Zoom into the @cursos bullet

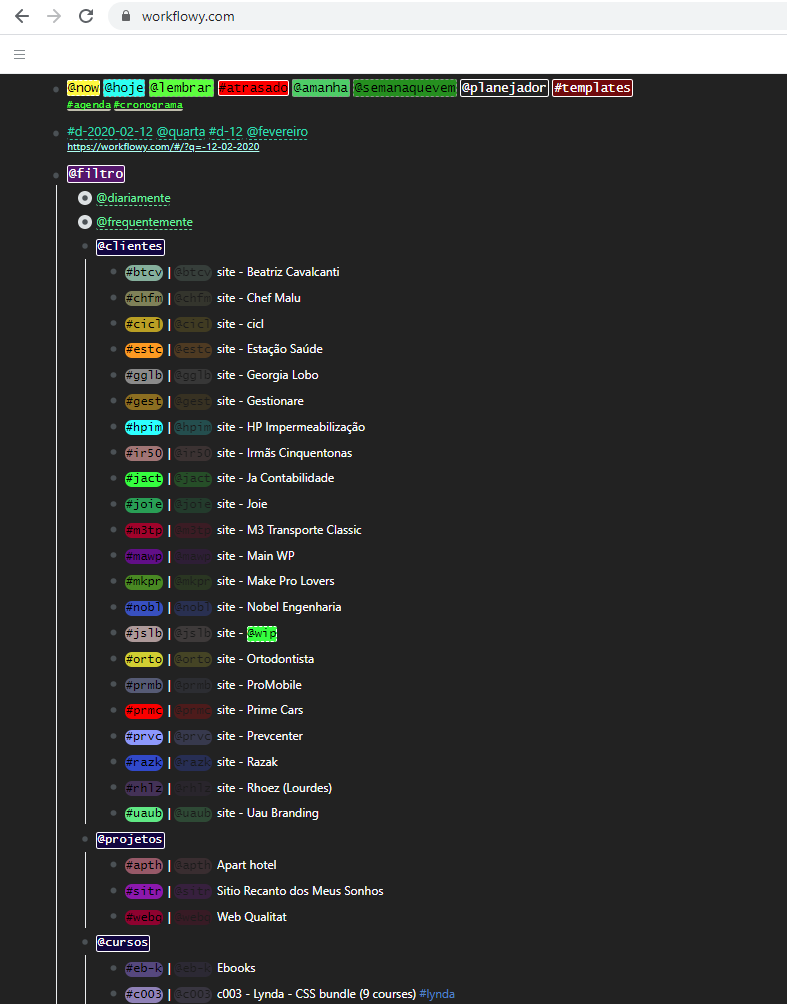tap(85, 942)
